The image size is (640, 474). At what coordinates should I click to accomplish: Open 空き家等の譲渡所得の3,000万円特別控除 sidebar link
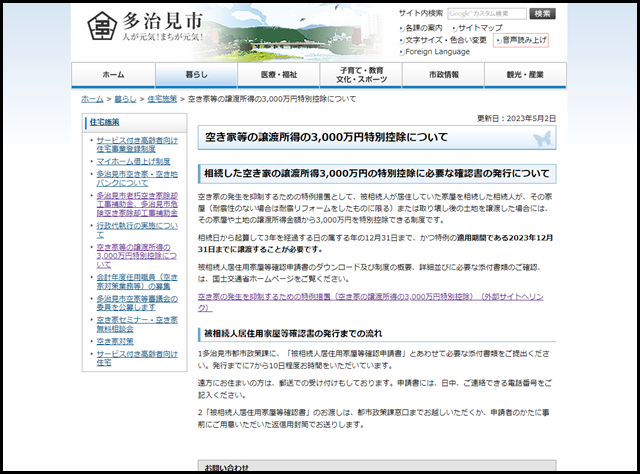(137, 256)
